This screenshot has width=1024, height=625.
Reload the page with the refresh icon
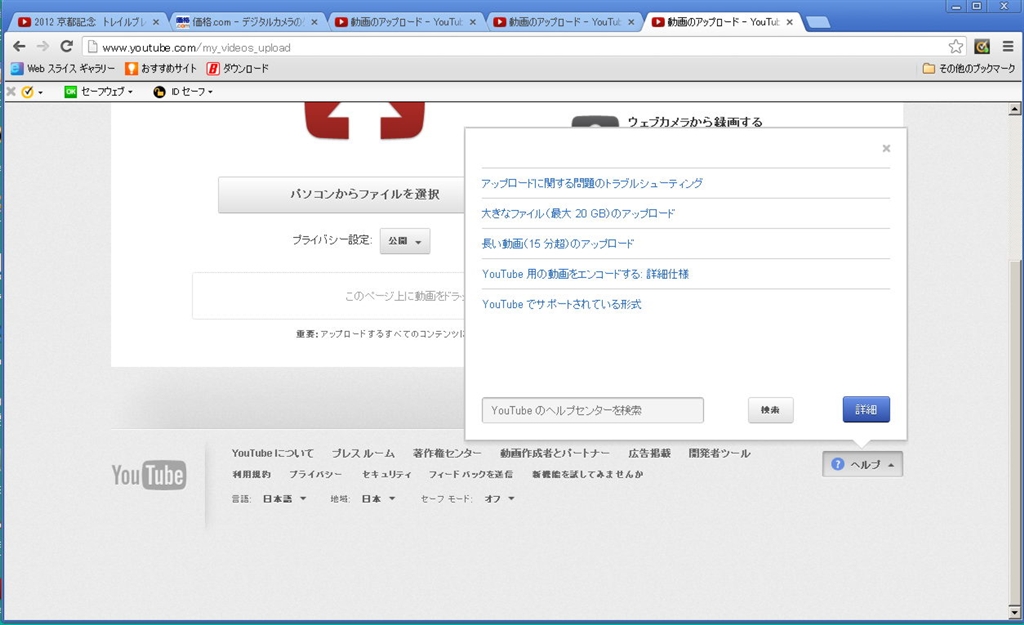[66, 46]
